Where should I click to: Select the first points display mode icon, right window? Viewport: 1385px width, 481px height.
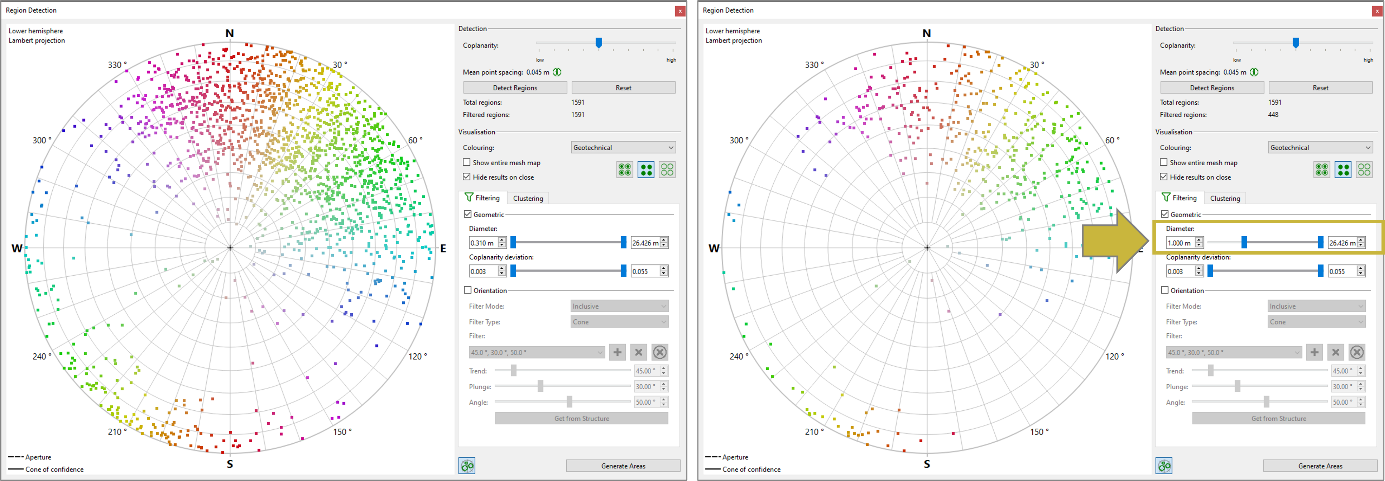click(1322, 170)
